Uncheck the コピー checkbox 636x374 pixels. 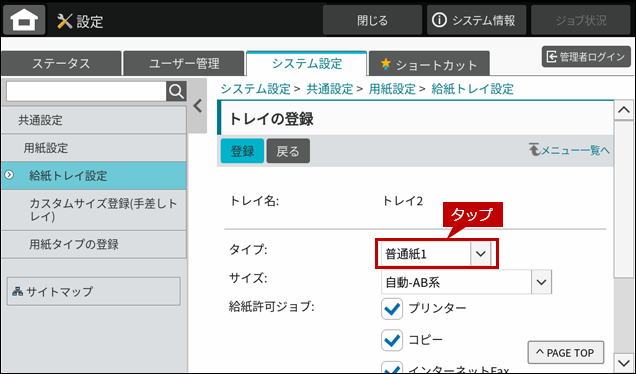point(392,340)
